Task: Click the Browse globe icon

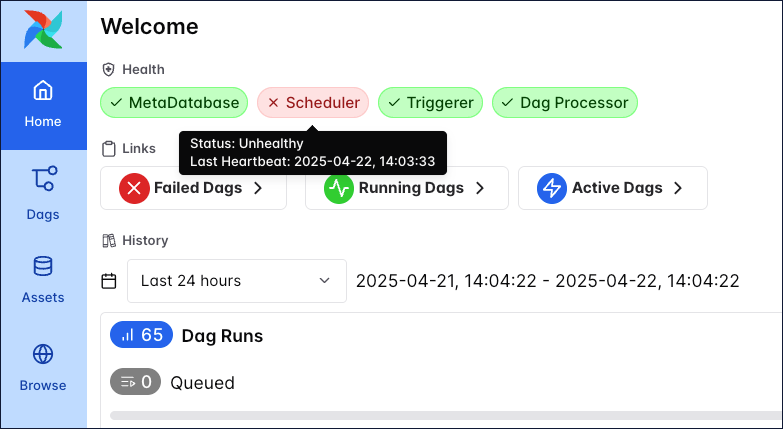Action: click(x=43, y=354)
